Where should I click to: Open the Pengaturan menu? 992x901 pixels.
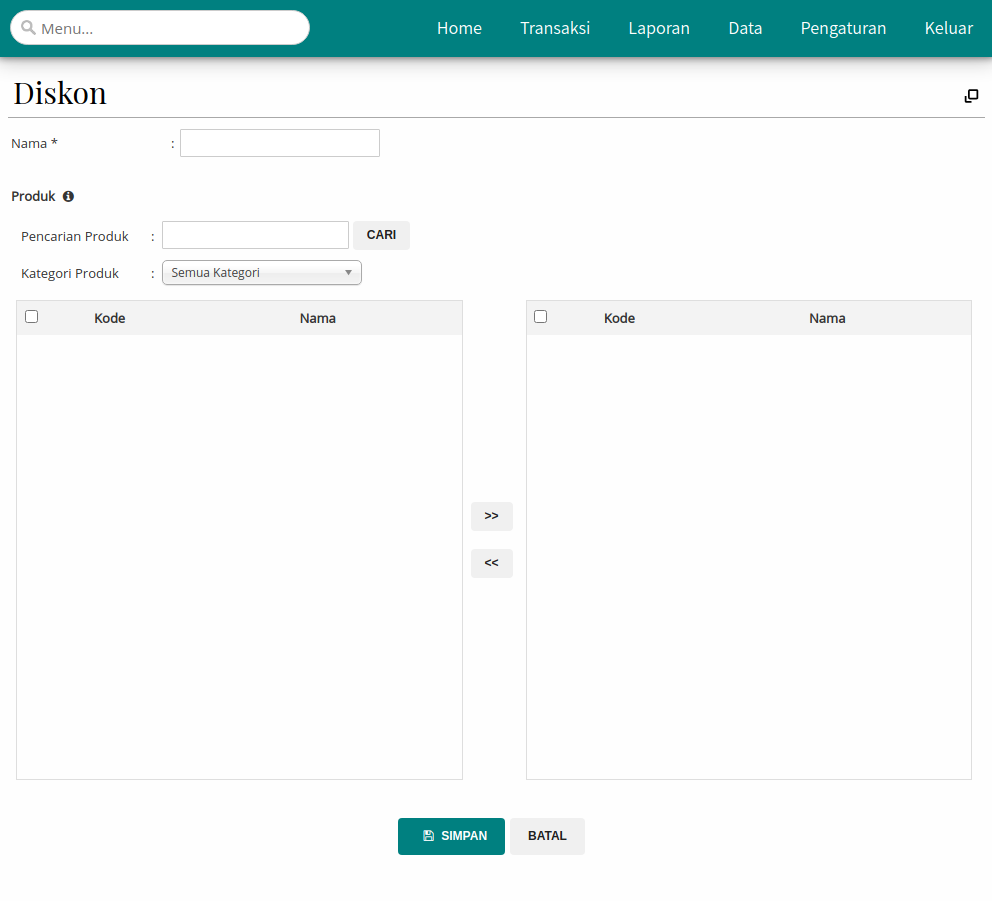pyautogui.click(x=843, y=28)
